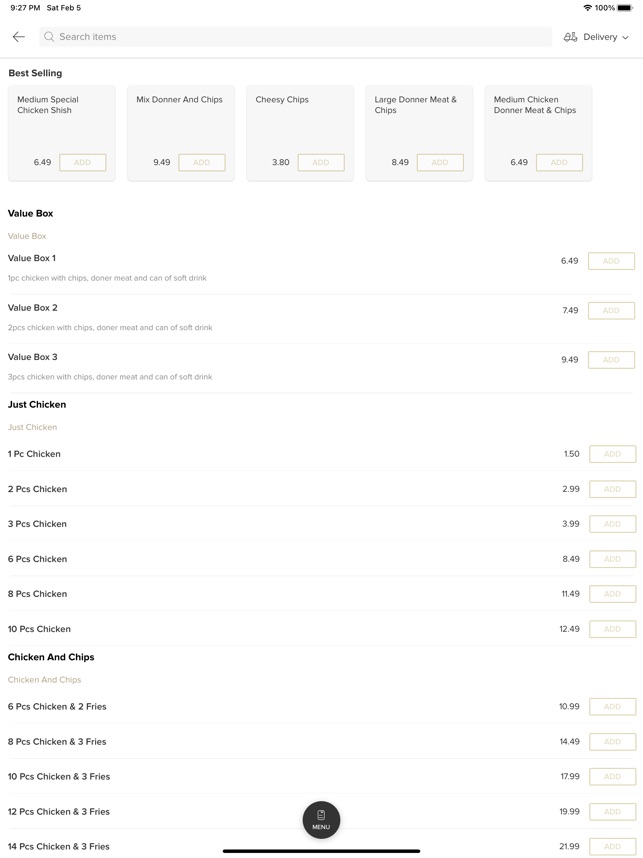Tap the back arrow icon
The width and height of the screenshot is (643, 858).
[18, 37]
